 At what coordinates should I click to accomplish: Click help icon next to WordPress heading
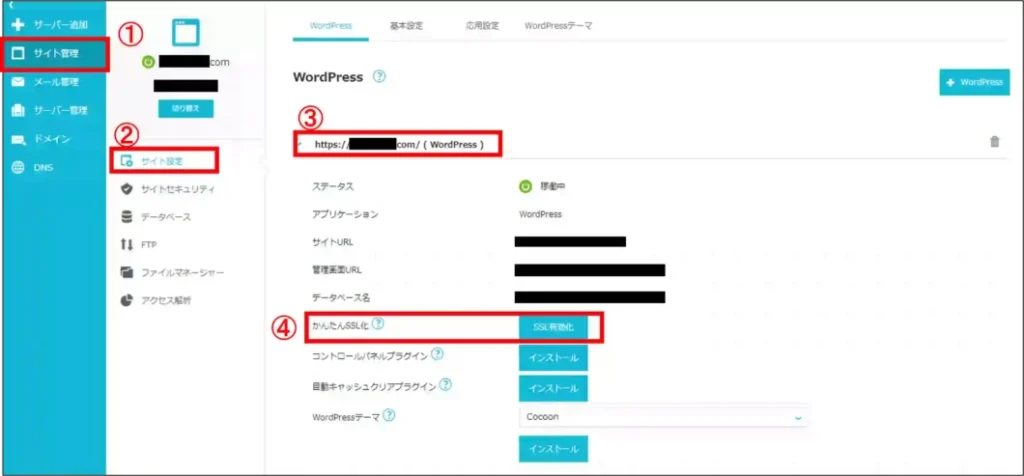(x=379, y=77)
